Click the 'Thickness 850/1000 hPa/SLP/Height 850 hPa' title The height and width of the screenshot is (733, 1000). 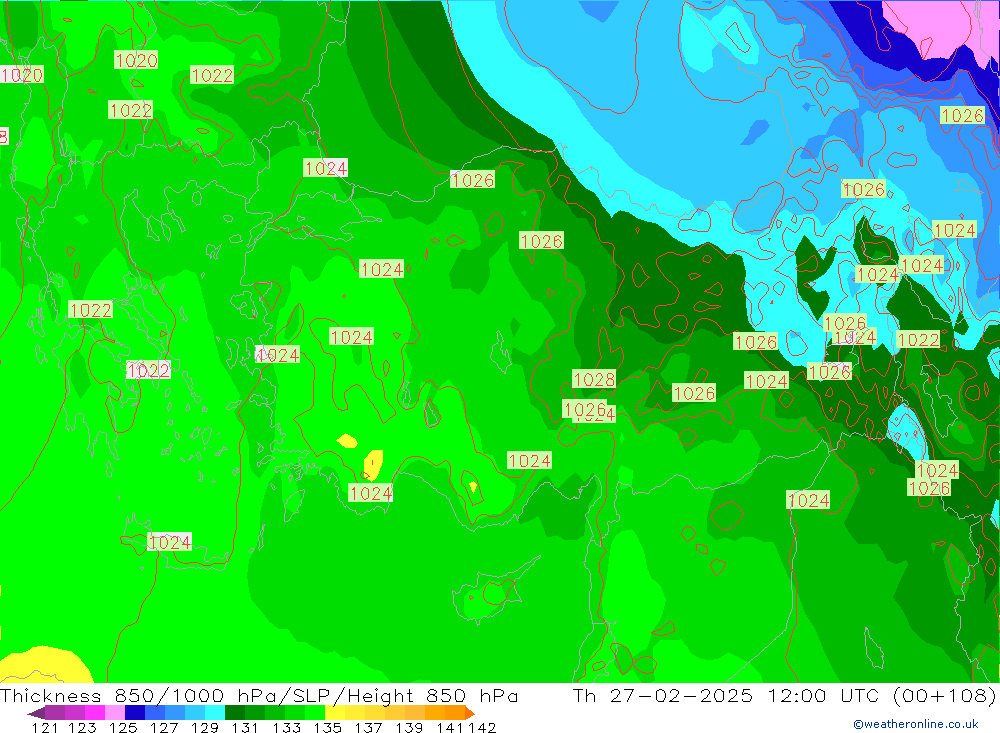click(259, 695)
